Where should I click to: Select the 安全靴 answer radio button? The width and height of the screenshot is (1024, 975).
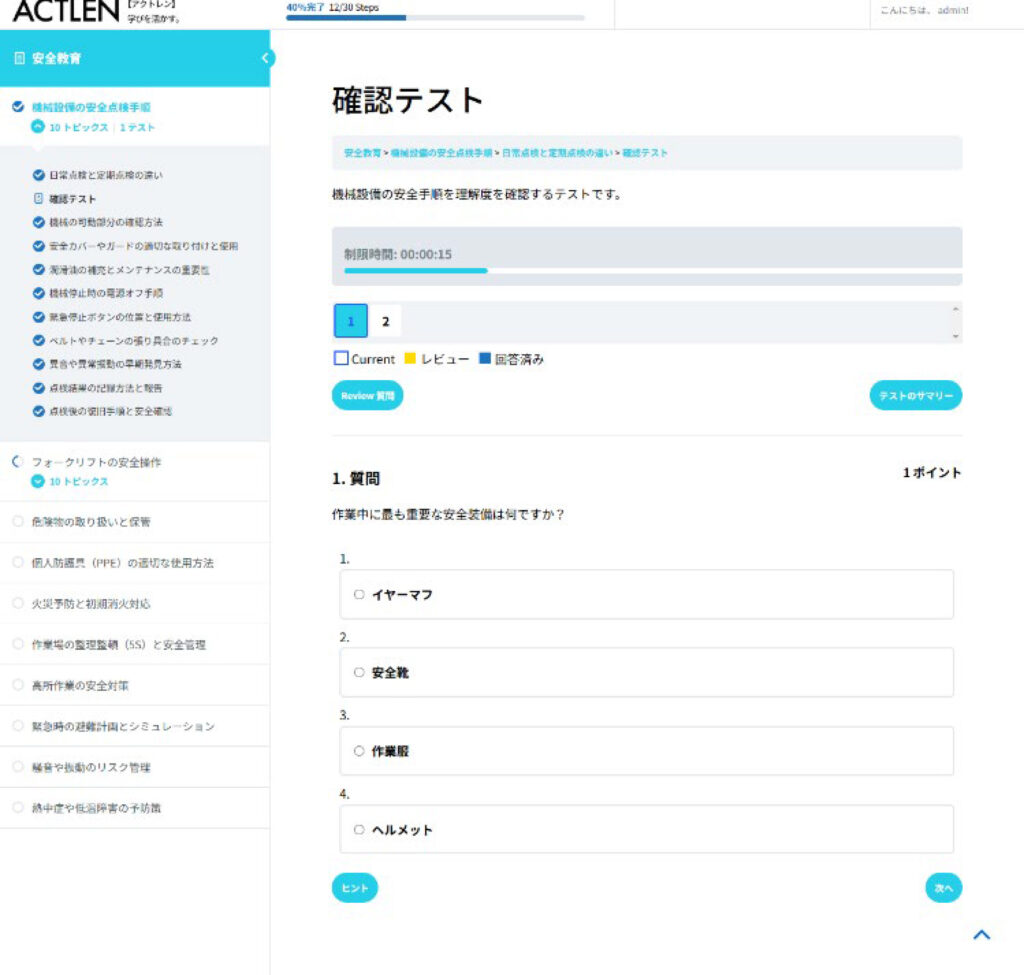pyautogui.click(x=359, y=672)
